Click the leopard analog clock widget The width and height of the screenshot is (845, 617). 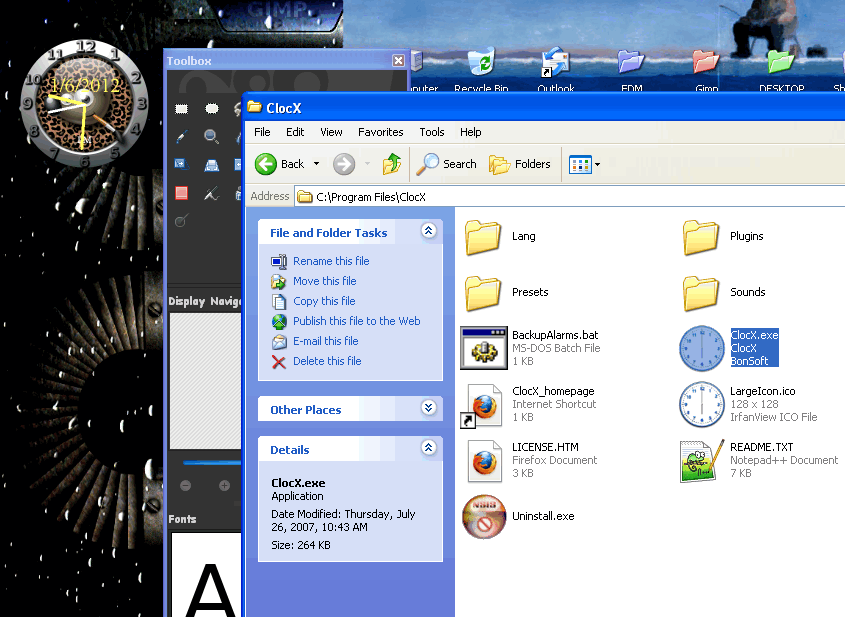click(x=84, y=102)
